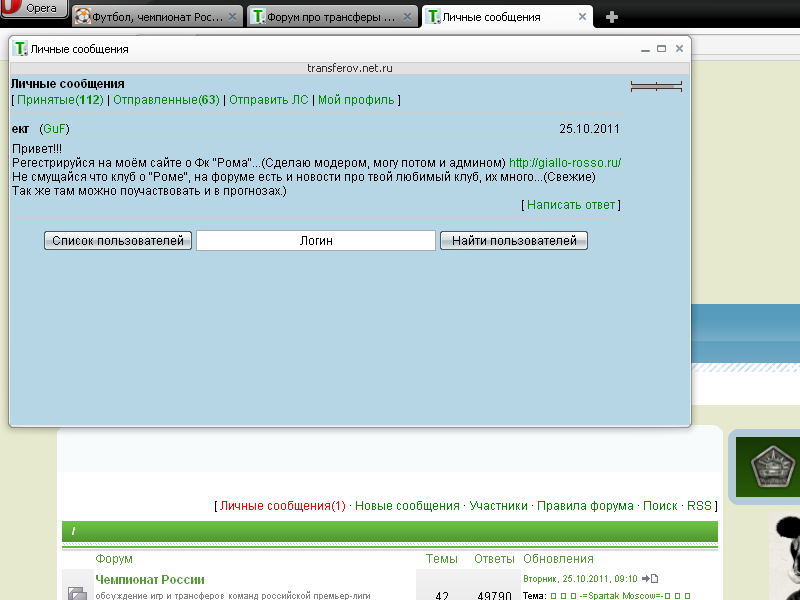
Task: Click 'Отправить ЛС' to compose message
Action: click(270, 100)
